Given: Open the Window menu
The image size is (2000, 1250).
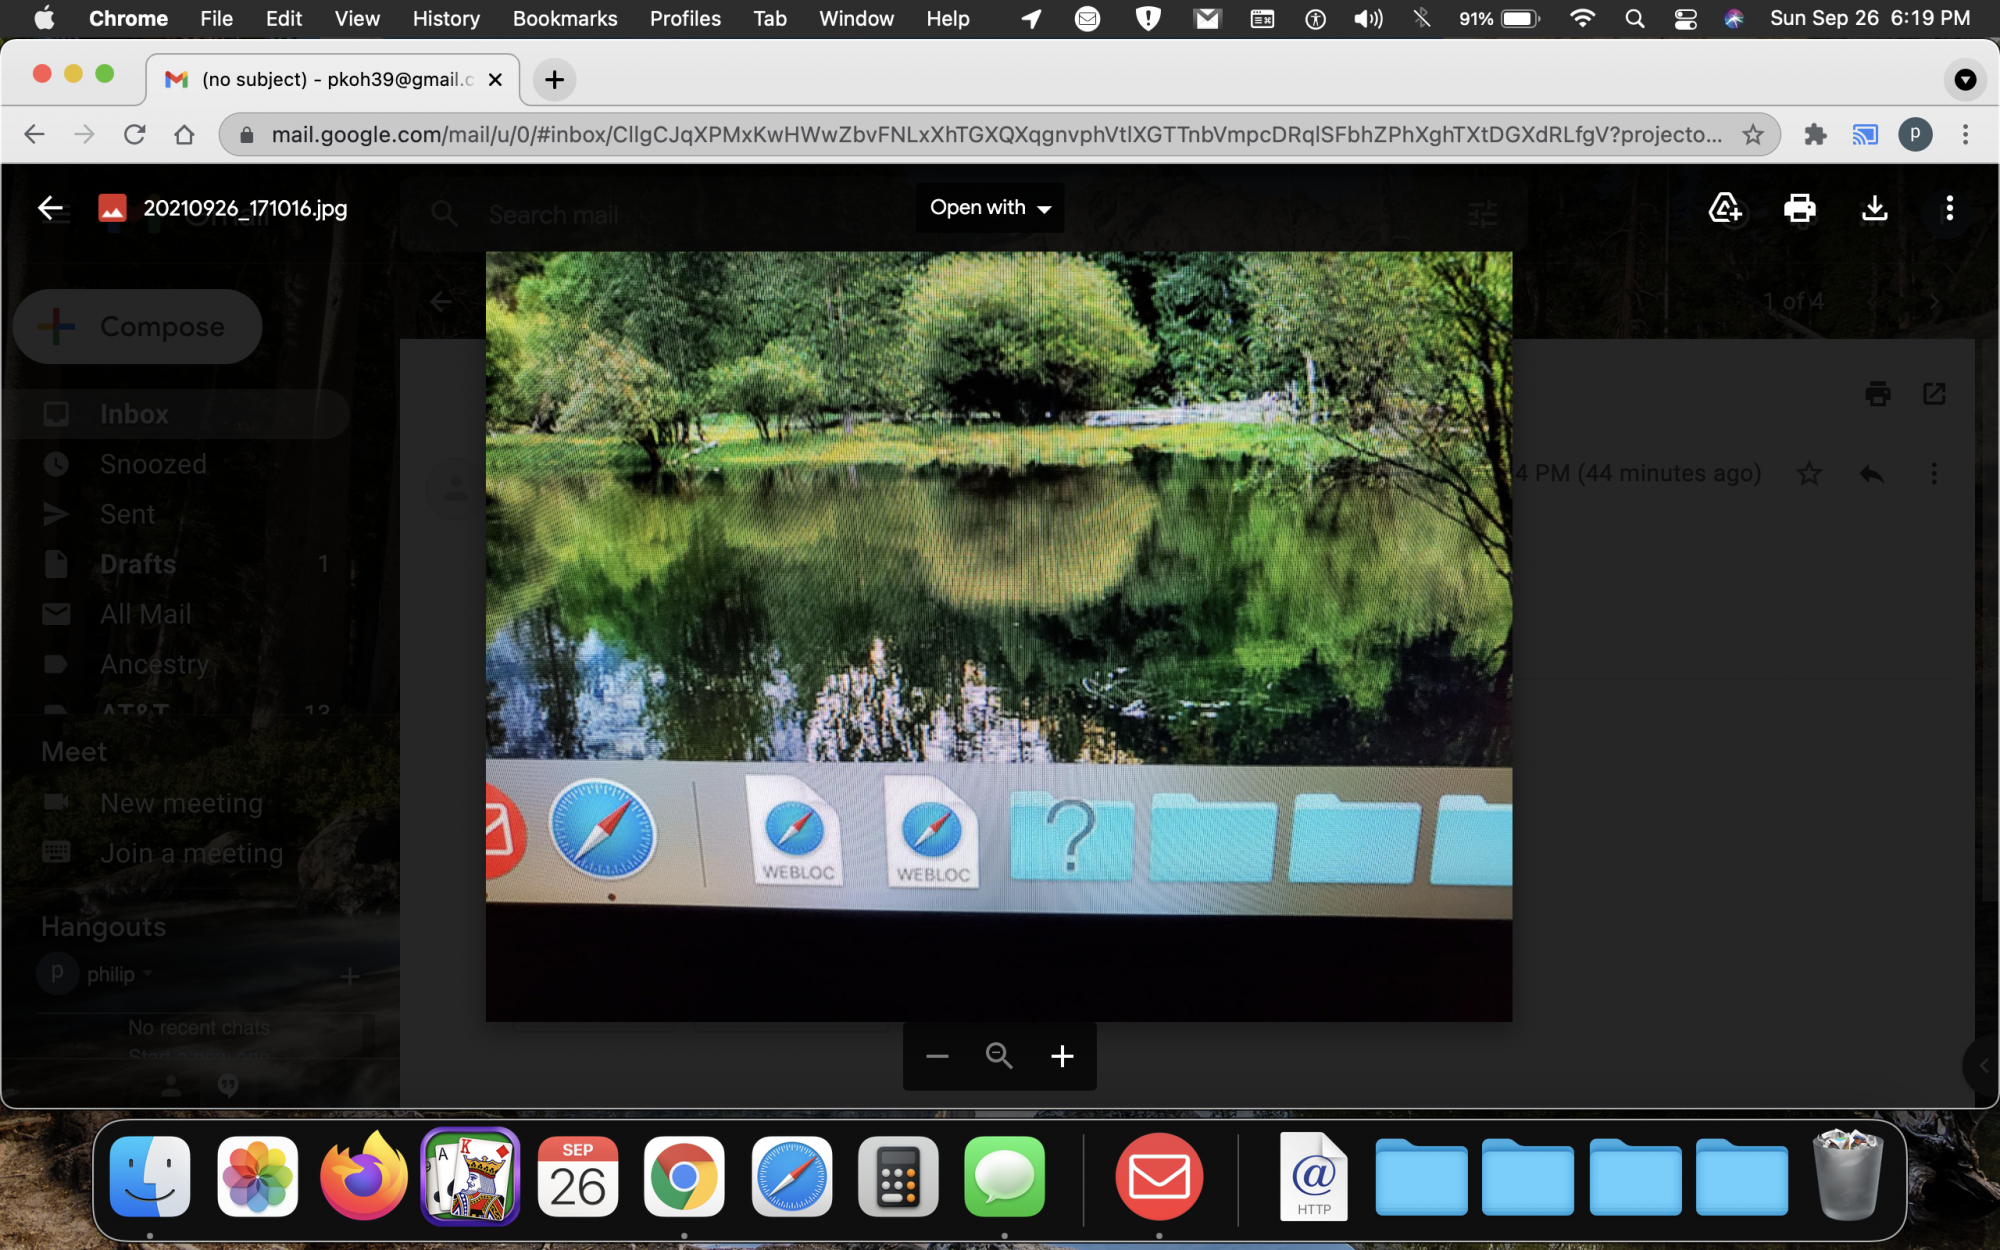Looking at the screenshot, I should coord(856,18).
